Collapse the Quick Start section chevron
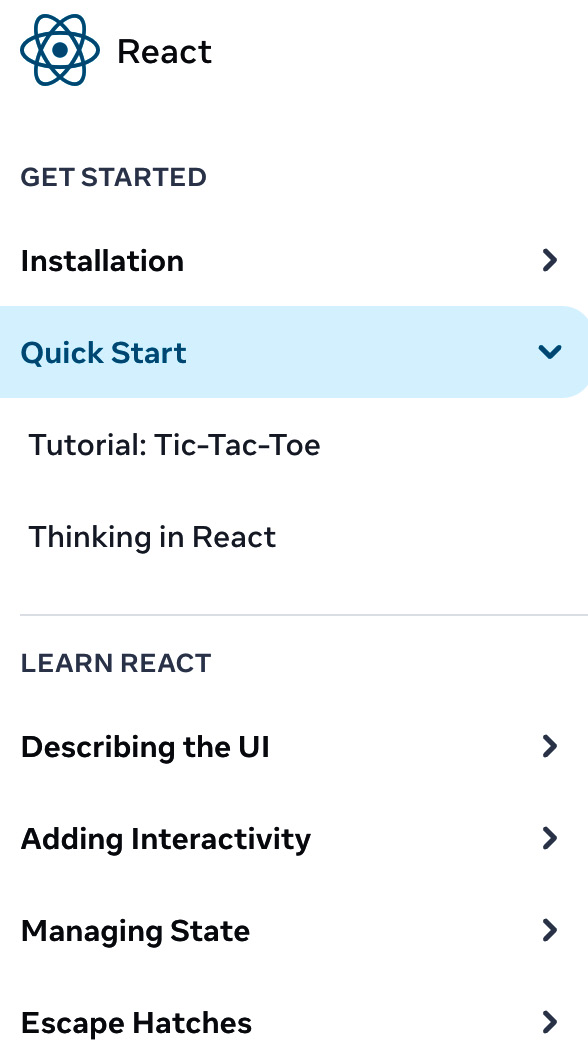This screenshot has width=588, height=1054. pyautogui.click(x=549, y=352)
